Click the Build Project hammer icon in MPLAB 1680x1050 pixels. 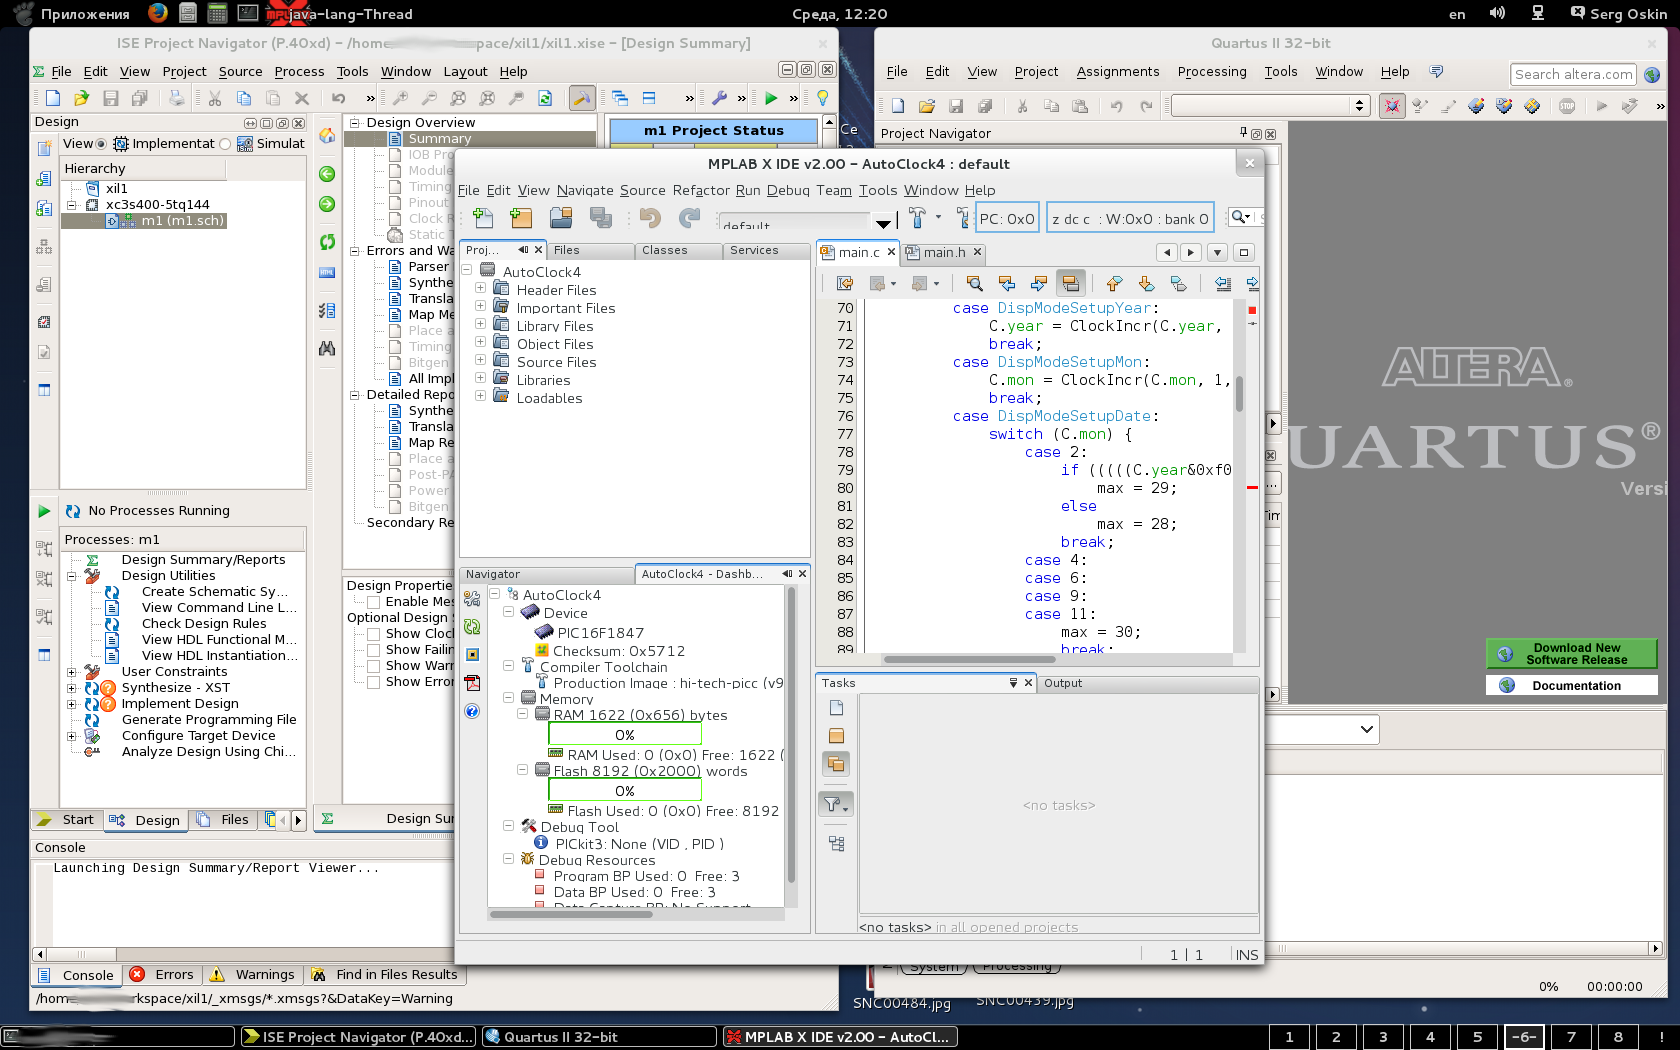pyautogui.click(x=917, y=218)
